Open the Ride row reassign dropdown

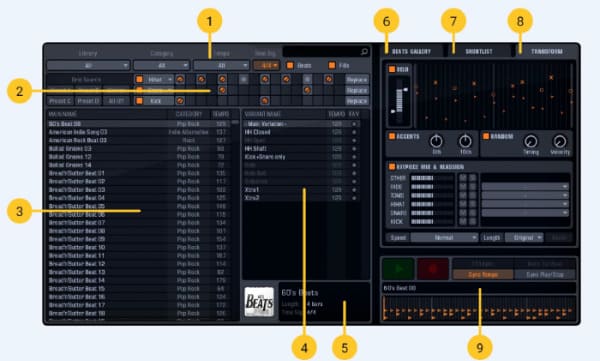coord(525,186)
